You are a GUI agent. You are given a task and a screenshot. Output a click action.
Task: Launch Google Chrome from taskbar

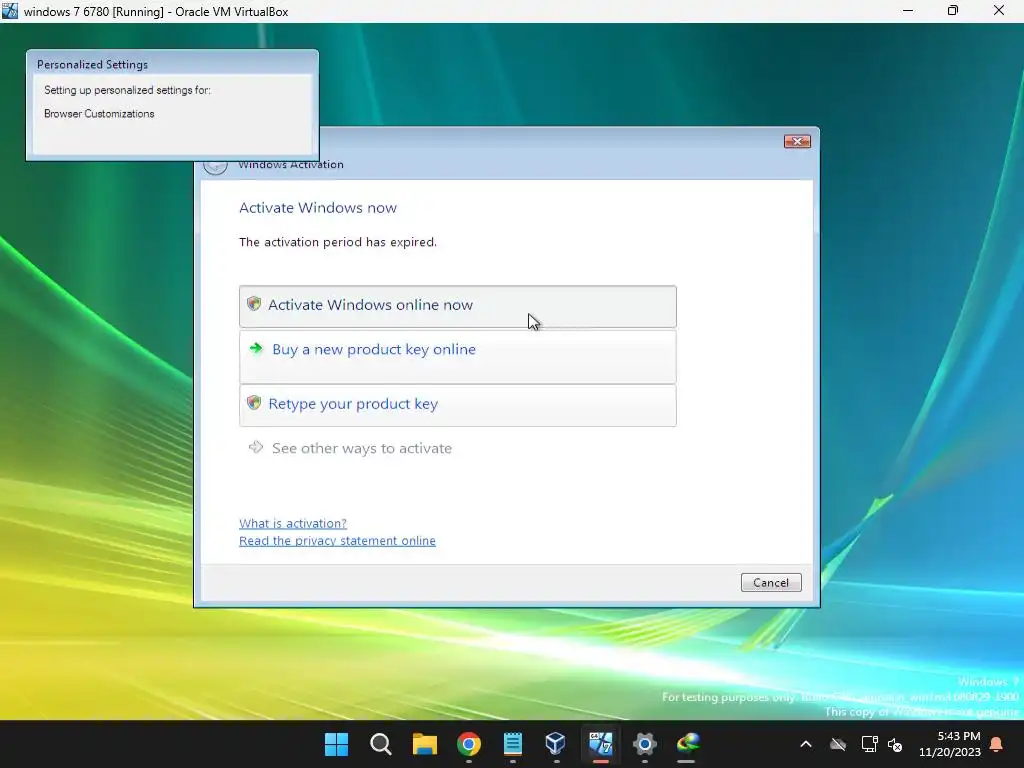tap(468, 744)
